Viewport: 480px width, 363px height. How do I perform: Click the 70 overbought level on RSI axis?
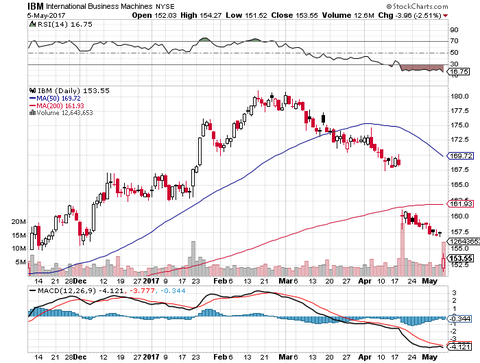pos(454,41)
